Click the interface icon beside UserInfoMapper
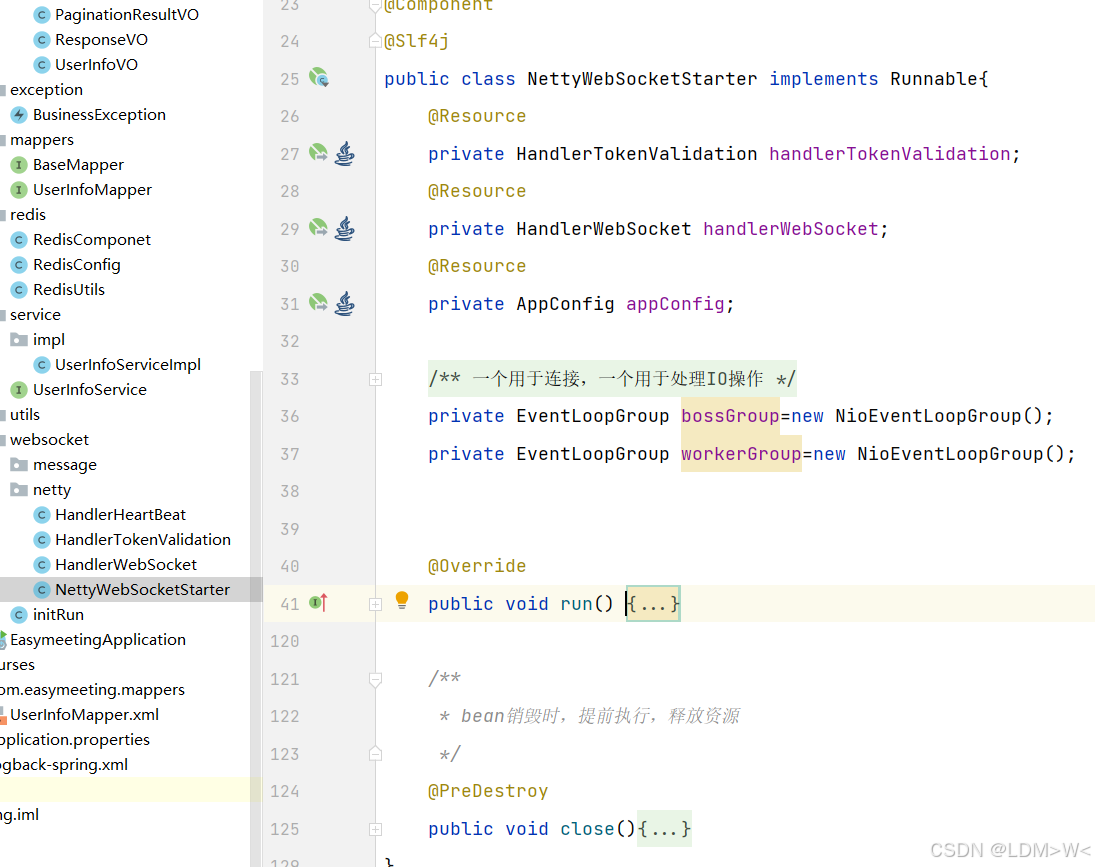The image size is (1095, 867). point(20,190)
